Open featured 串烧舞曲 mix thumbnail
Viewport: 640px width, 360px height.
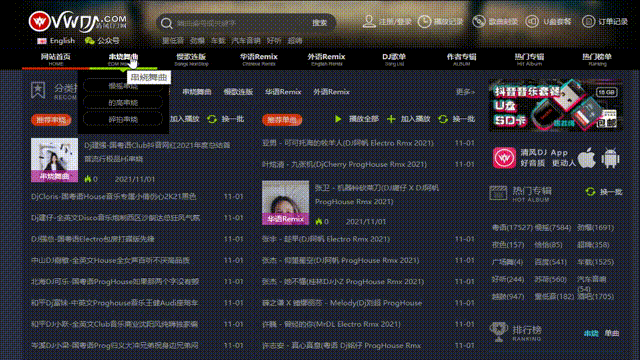point(54,160)
